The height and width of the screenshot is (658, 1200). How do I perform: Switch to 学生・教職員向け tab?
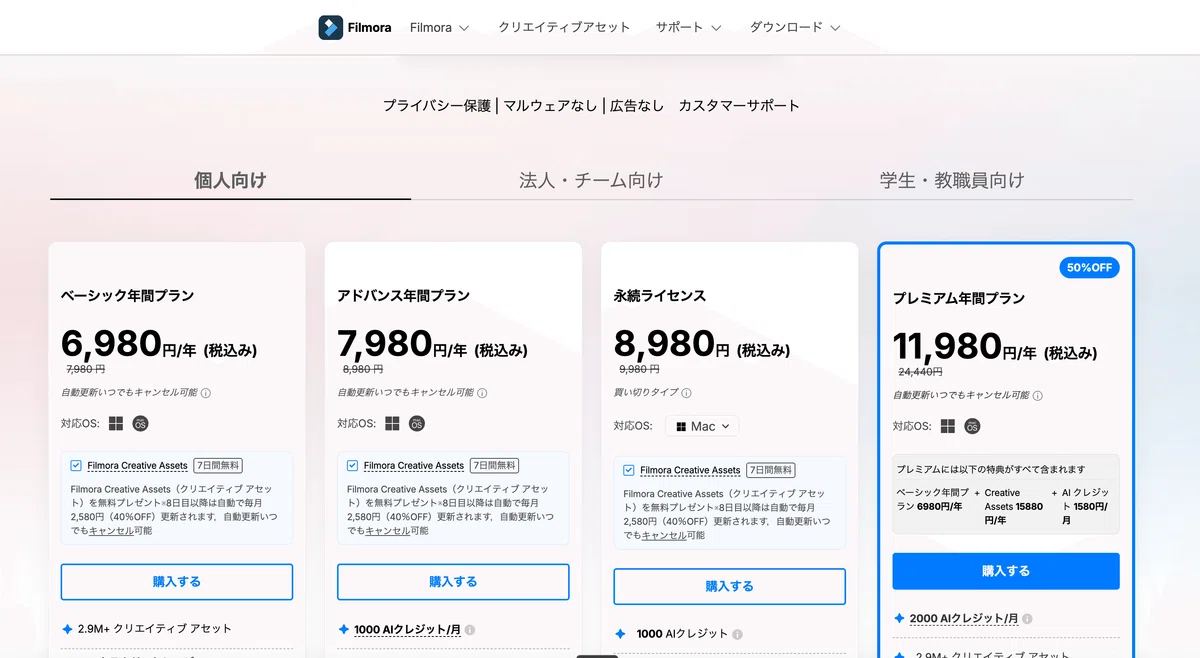pyautogui.click(x=952, y=180)
